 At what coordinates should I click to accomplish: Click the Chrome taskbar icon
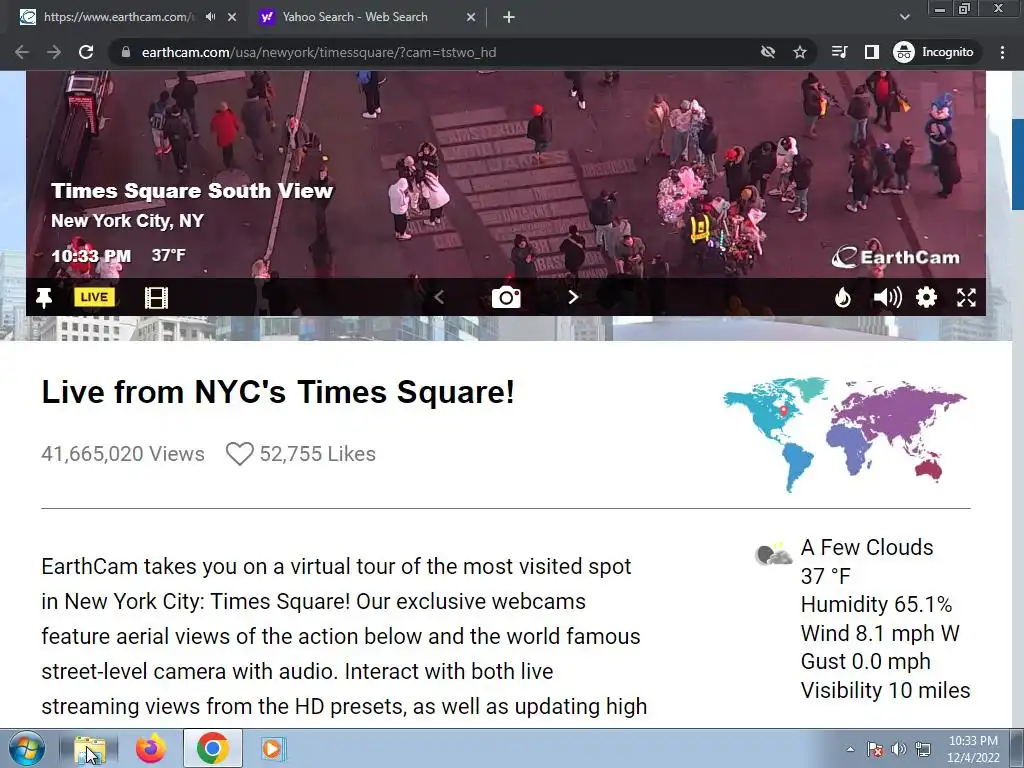[x=212, y=748]
